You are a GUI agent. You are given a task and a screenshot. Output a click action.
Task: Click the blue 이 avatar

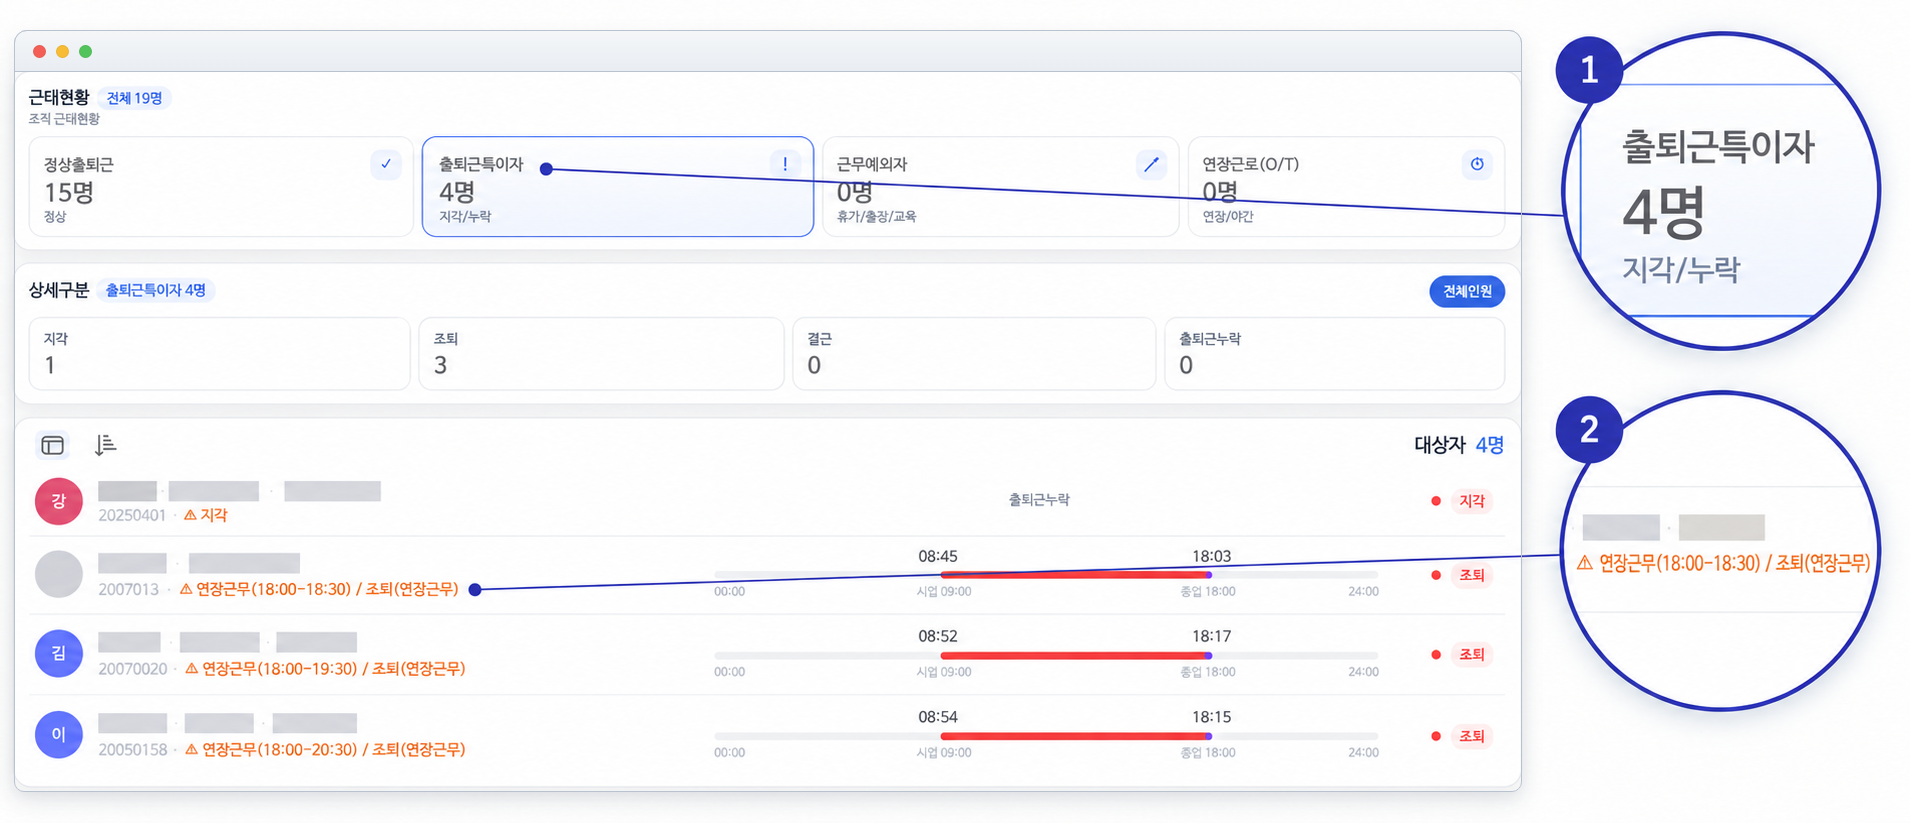pyautogui.click(x=59, y=734)
